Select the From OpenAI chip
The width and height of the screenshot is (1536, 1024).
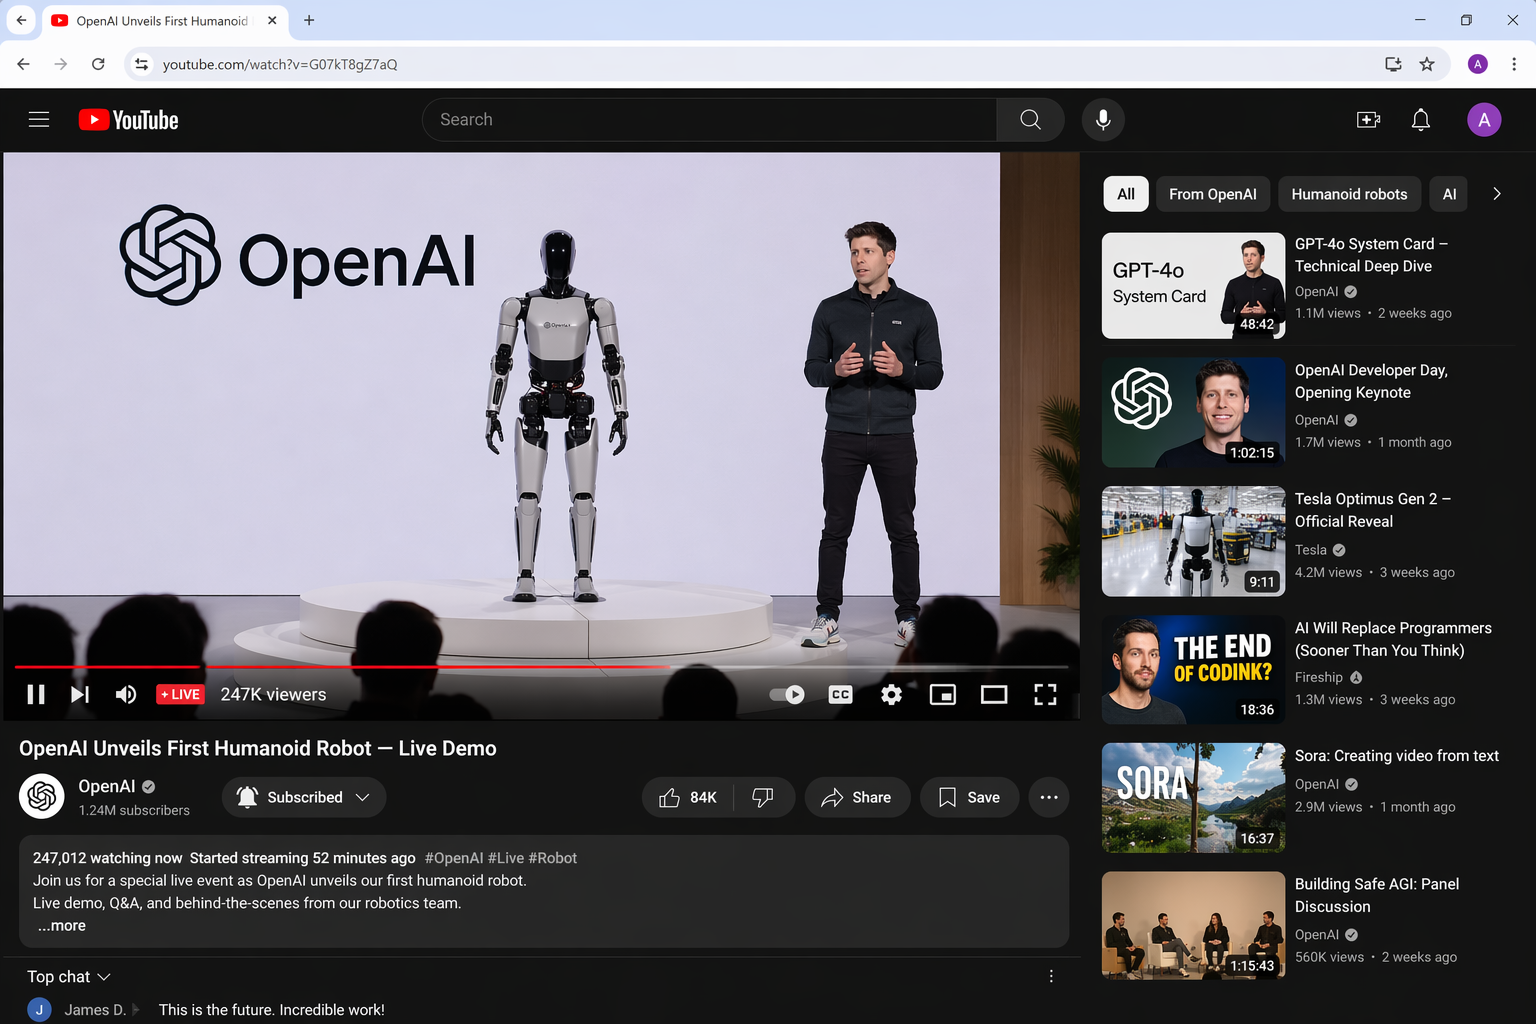pyautogui.click(x=1213, y=194)
